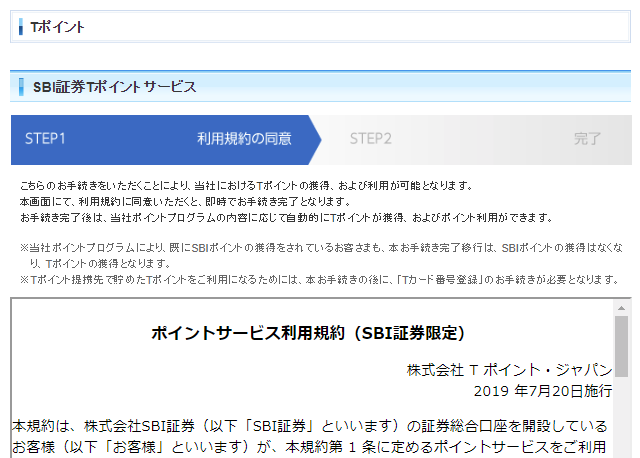Select the 完了 step indicator
The width and height of the screenshot is (640, 458).
click(x=587, y=139)
